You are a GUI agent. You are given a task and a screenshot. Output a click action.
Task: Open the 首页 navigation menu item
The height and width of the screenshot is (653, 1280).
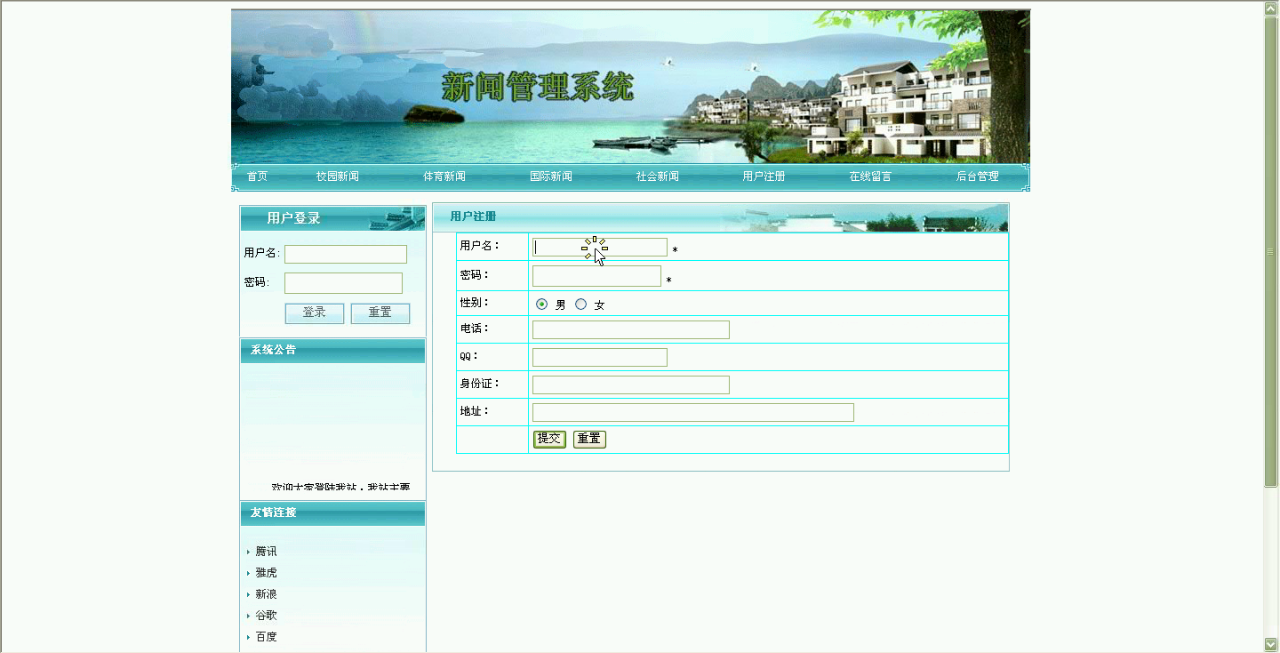[x=257, y=177]
